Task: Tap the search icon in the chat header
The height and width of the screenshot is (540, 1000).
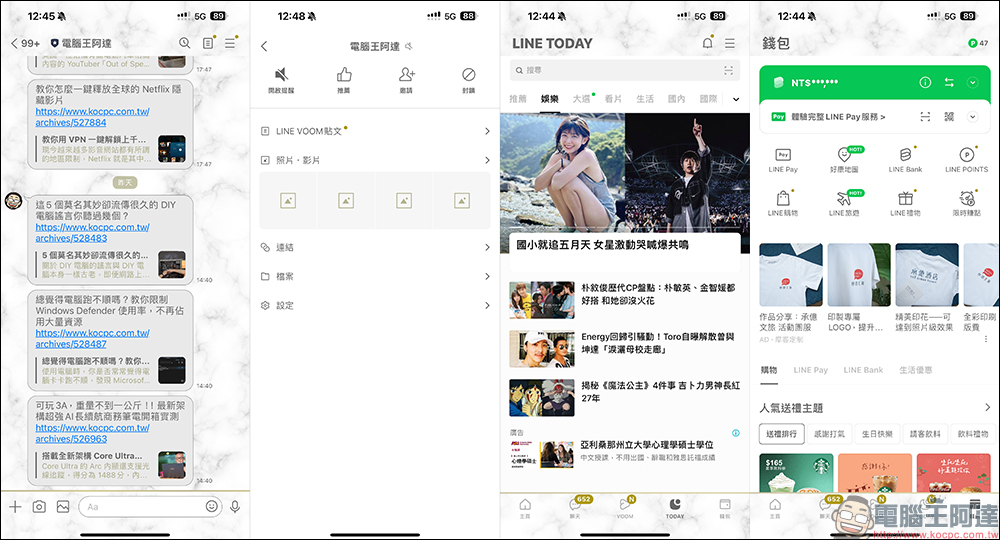Action: pos(184,43)
